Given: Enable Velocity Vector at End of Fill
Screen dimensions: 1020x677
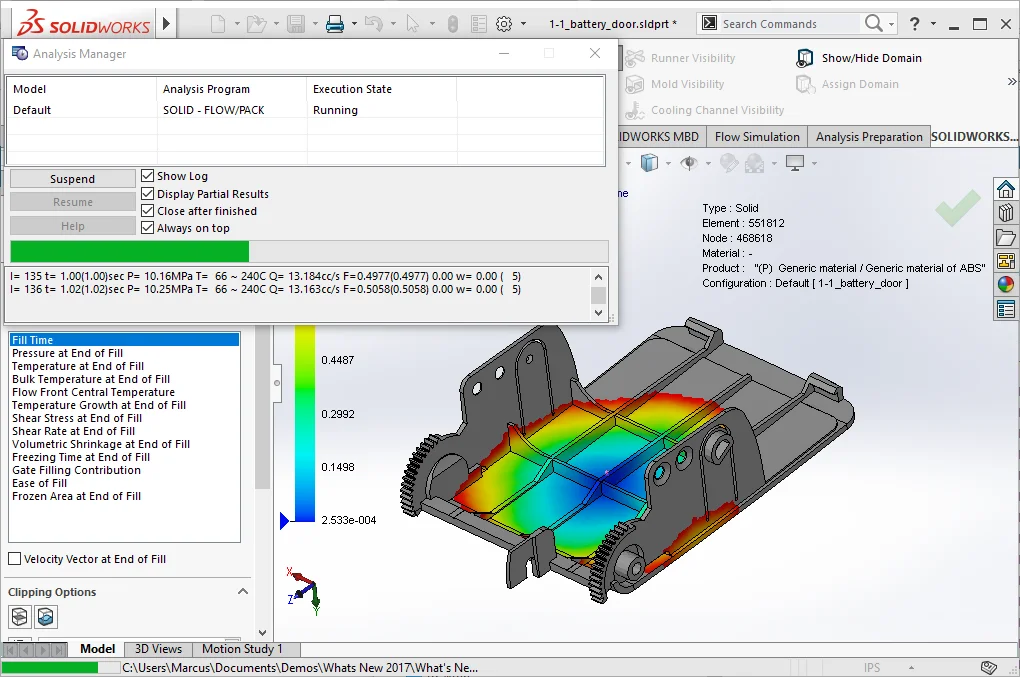Looking at the screenshot, I should (x=17, y=560).
